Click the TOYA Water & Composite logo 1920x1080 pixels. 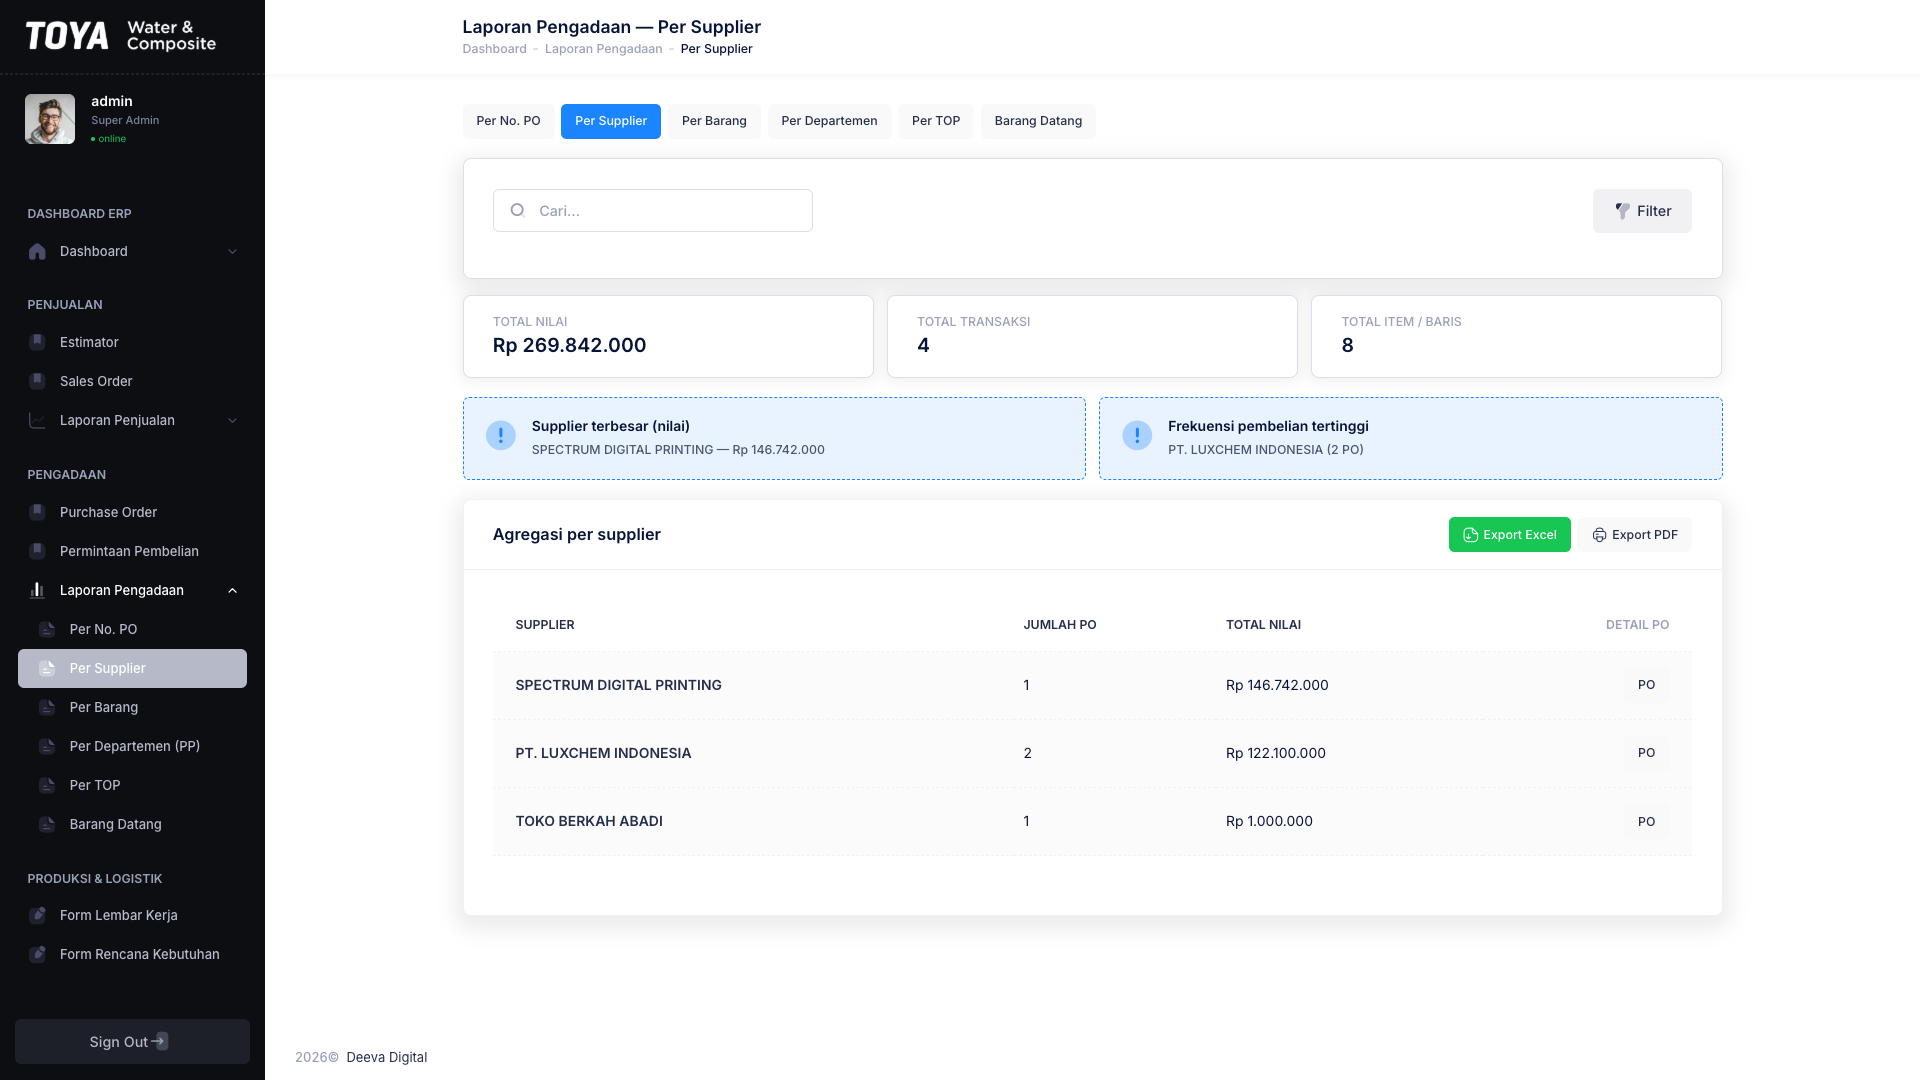121,36
